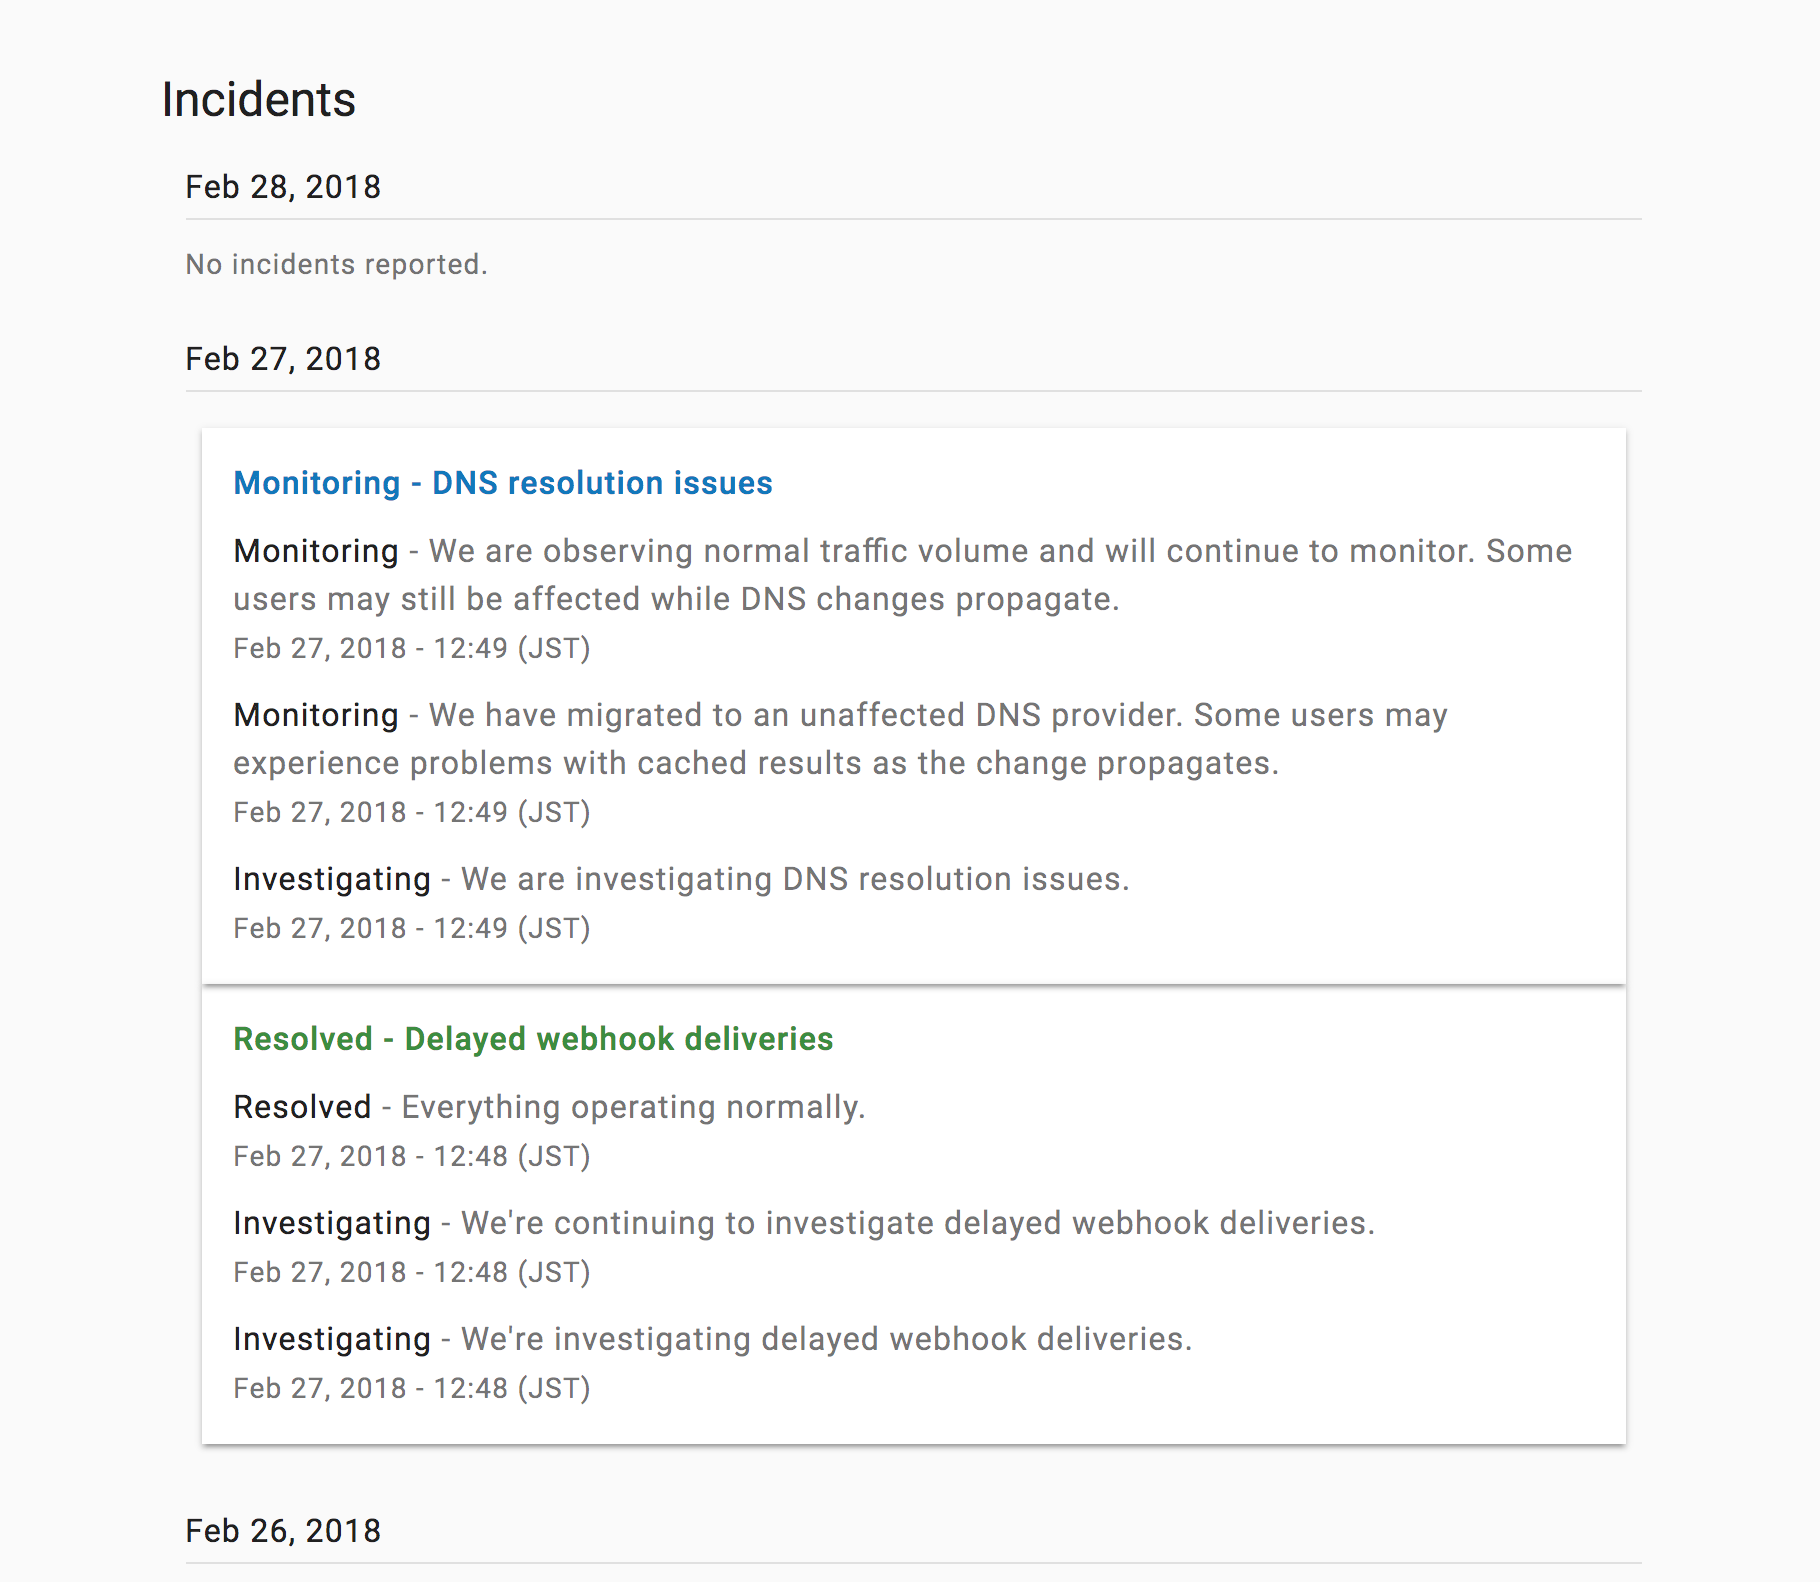Select the Feb 26, 2018 date header
The width and height of the screenshot is (1820, 1582).
click(x=283, y=1530)
